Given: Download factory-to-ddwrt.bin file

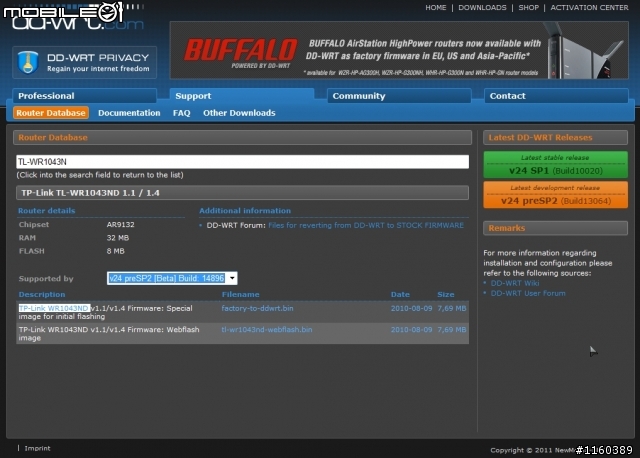Looking at the screenshot, I should point(257,308).
